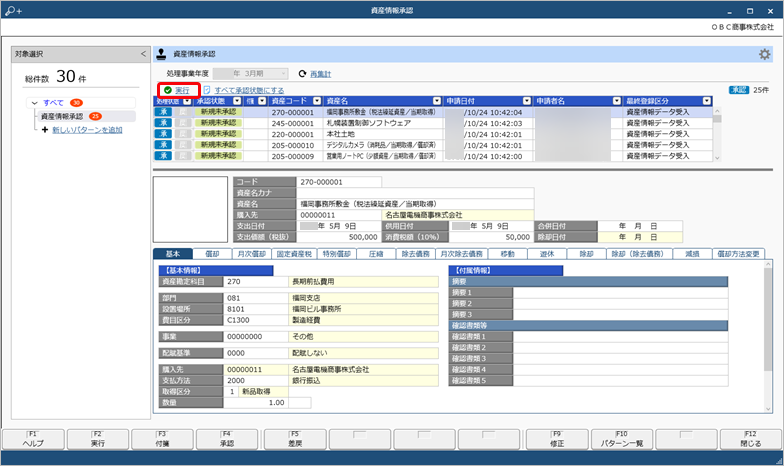784x466 pixels.
Task: Open the 処理状態 column filter dropdown
Action: (x=187, y=101)
